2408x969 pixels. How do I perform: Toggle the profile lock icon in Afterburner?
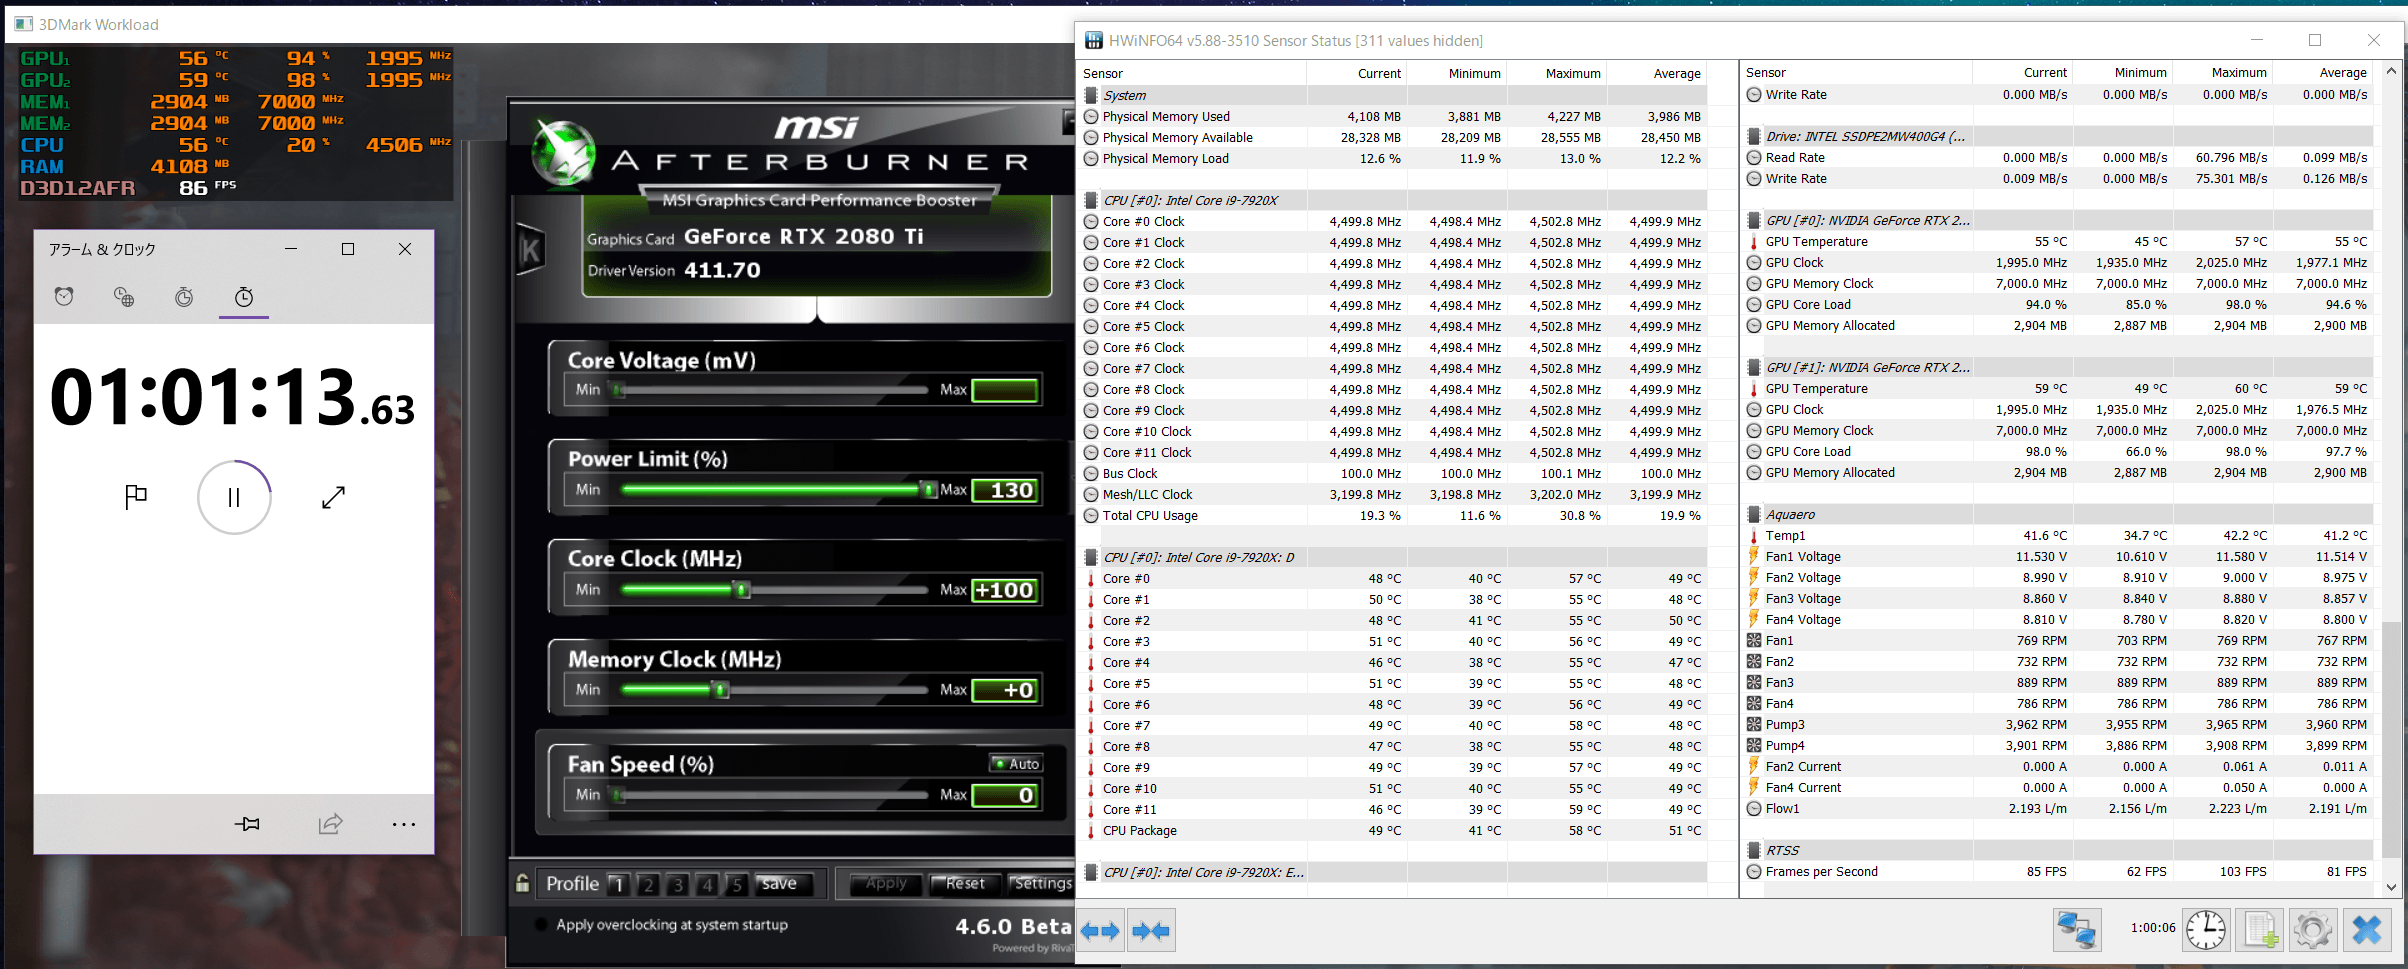[x=522, y=883]
